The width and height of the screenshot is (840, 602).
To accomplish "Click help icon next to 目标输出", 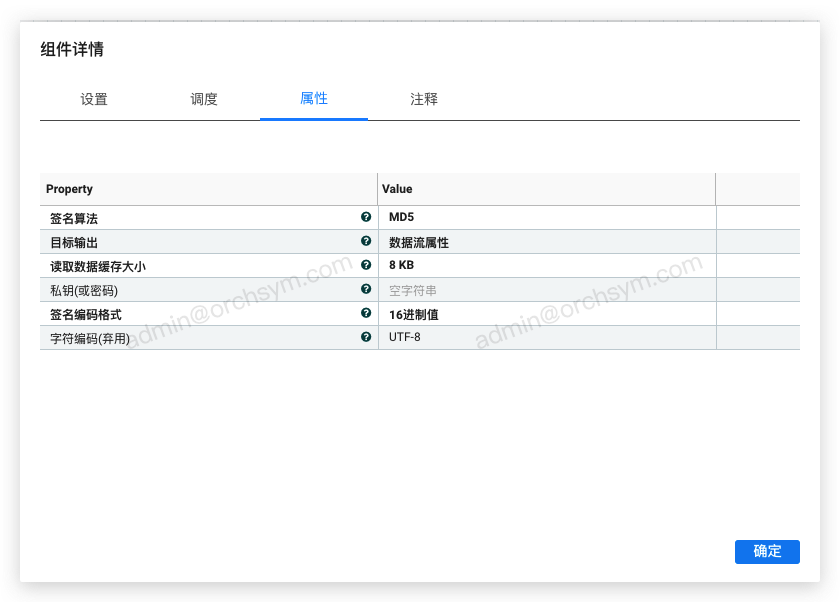I will tap(366, 241).
